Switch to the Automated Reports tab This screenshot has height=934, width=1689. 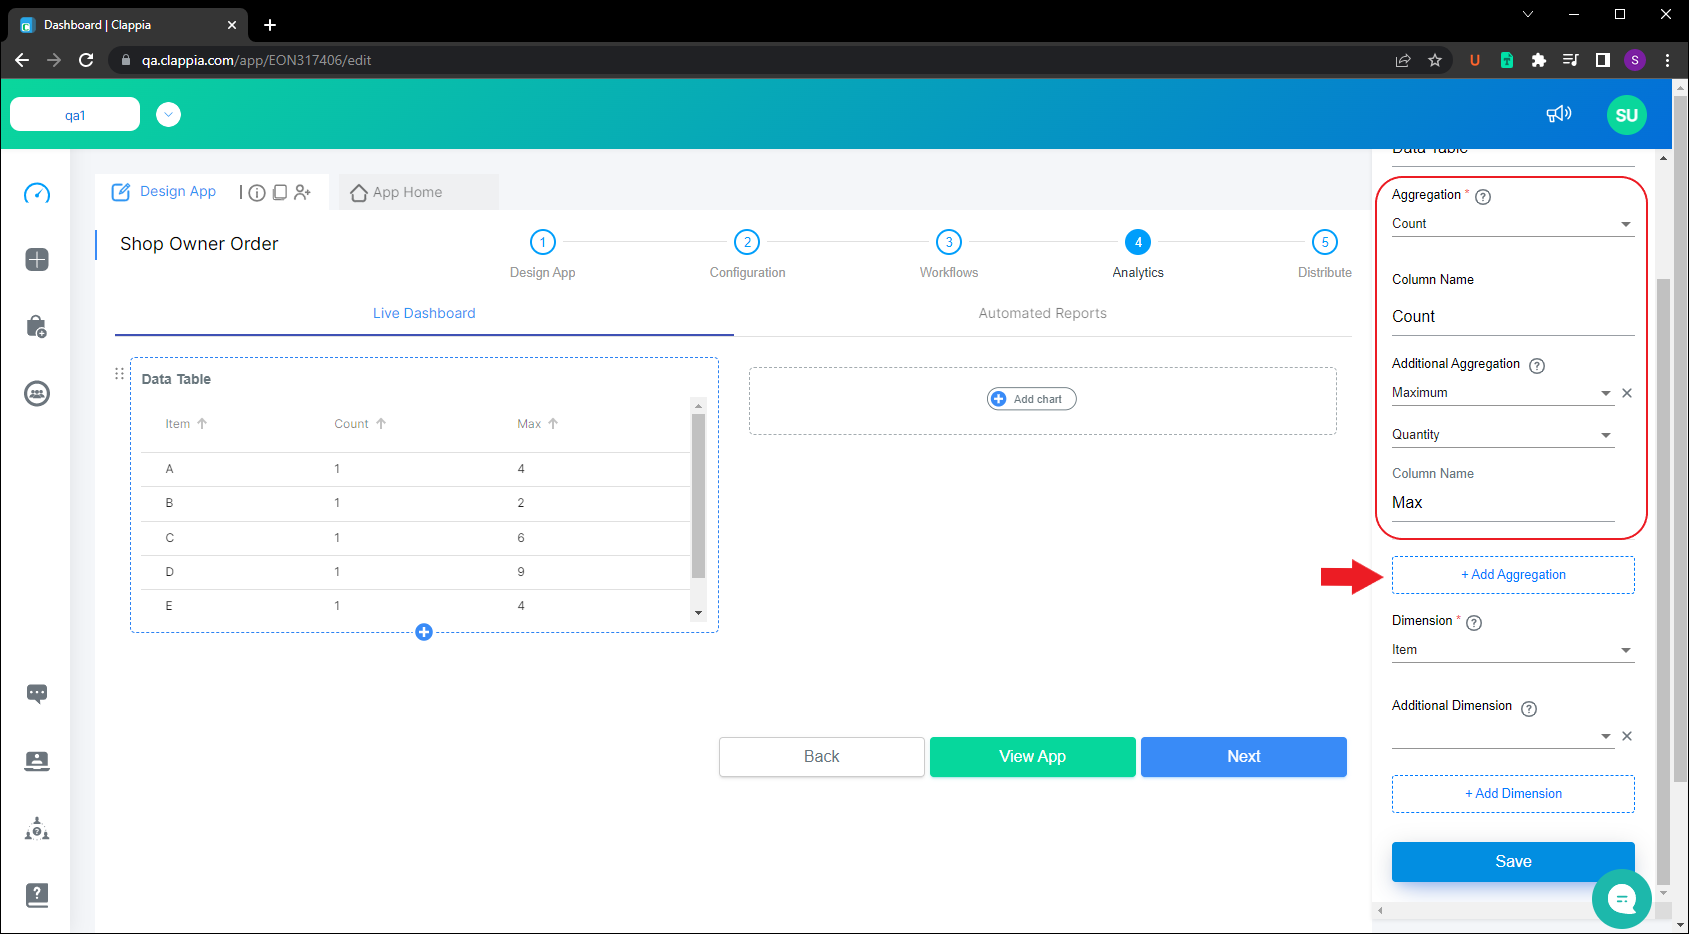click(1042, 313)
